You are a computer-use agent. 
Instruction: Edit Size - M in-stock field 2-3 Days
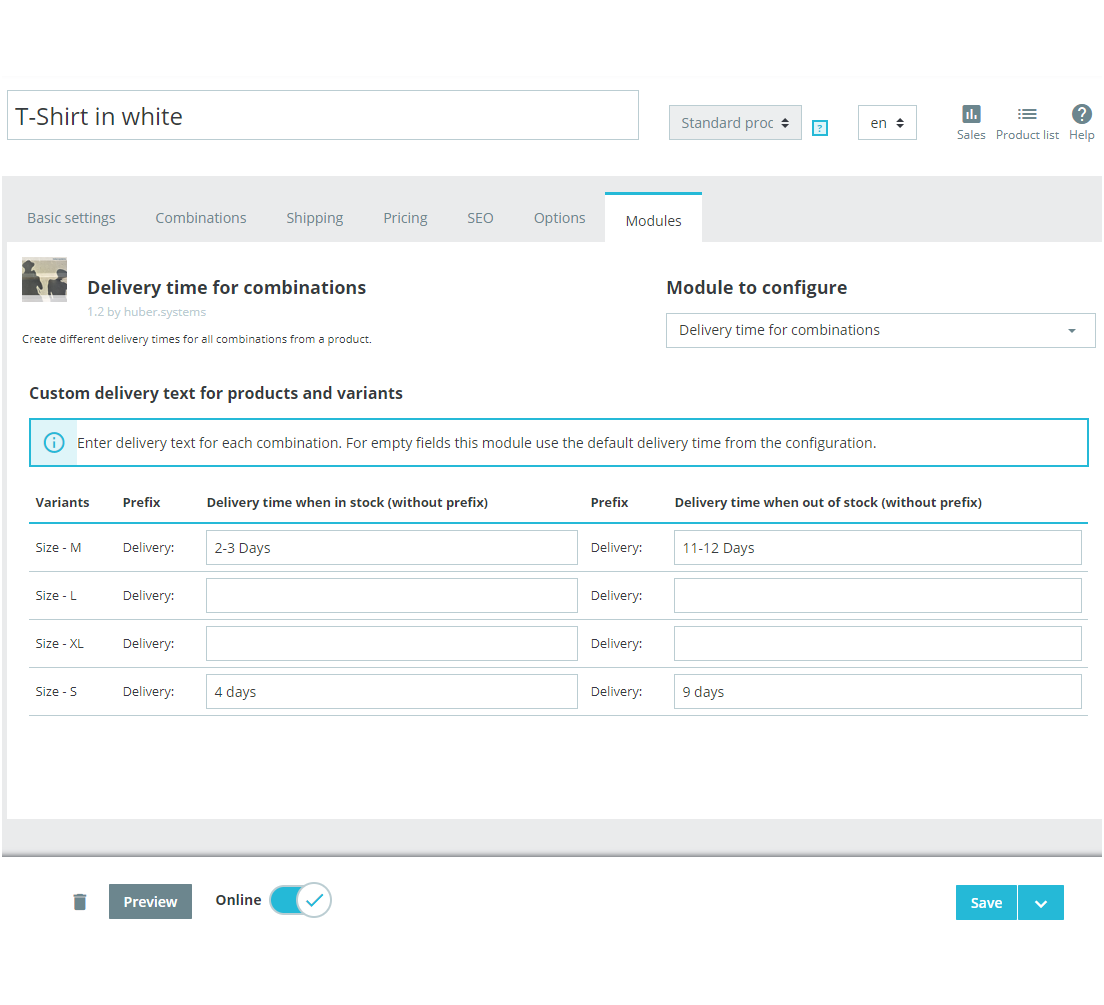pos(391,548)
